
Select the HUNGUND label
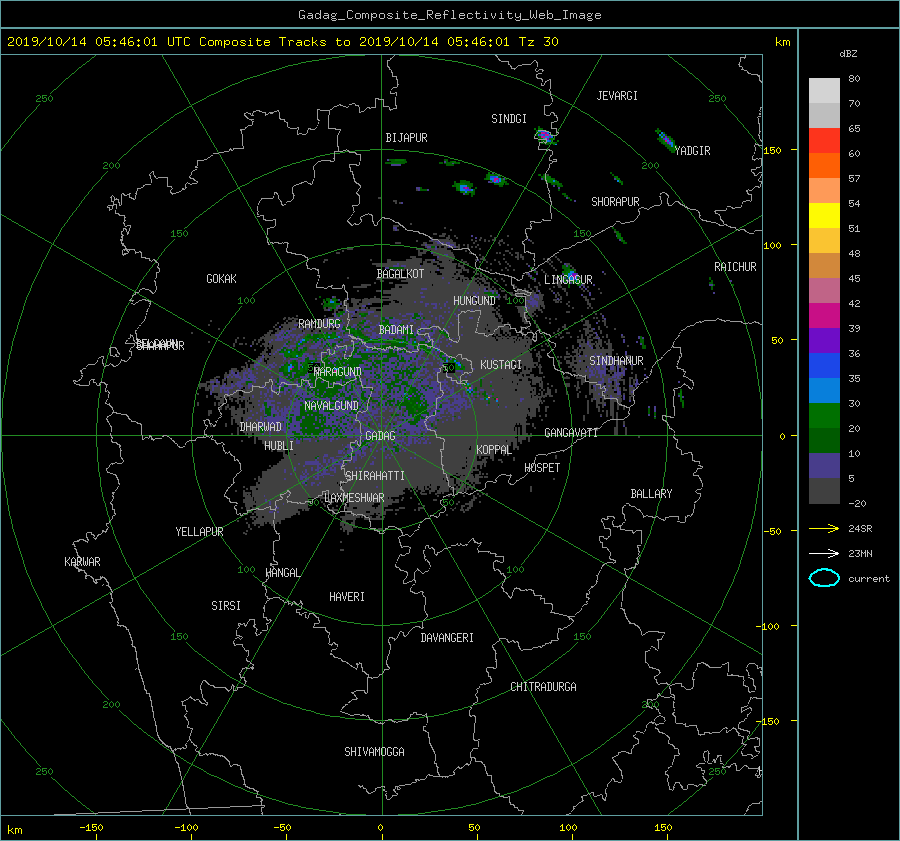point(474,301)
